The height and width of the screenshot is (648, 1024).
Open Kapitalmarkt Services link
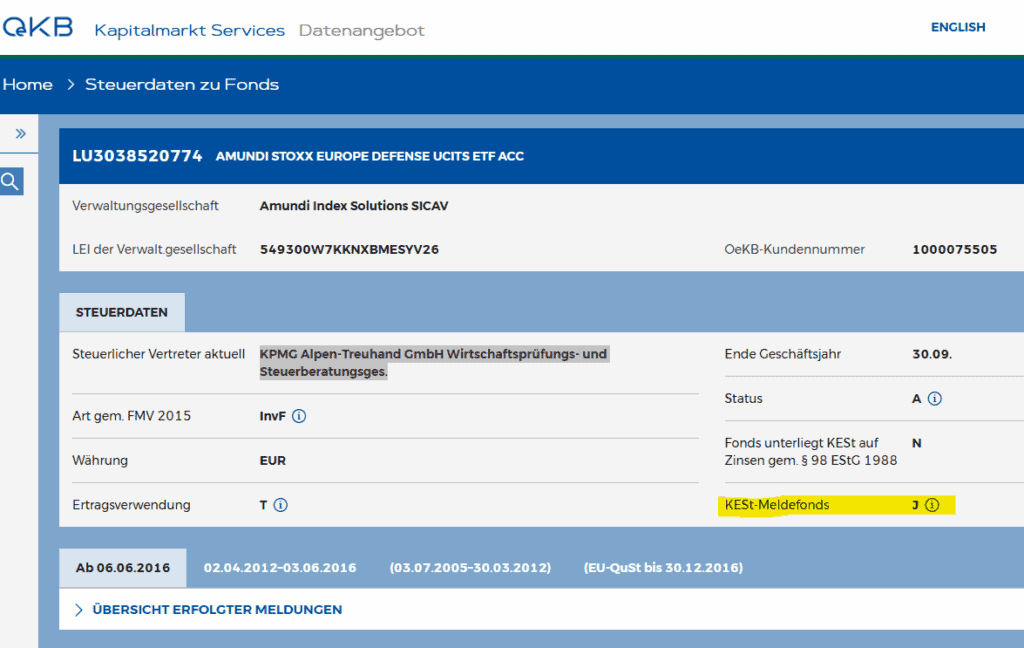(x=189, y=31)
